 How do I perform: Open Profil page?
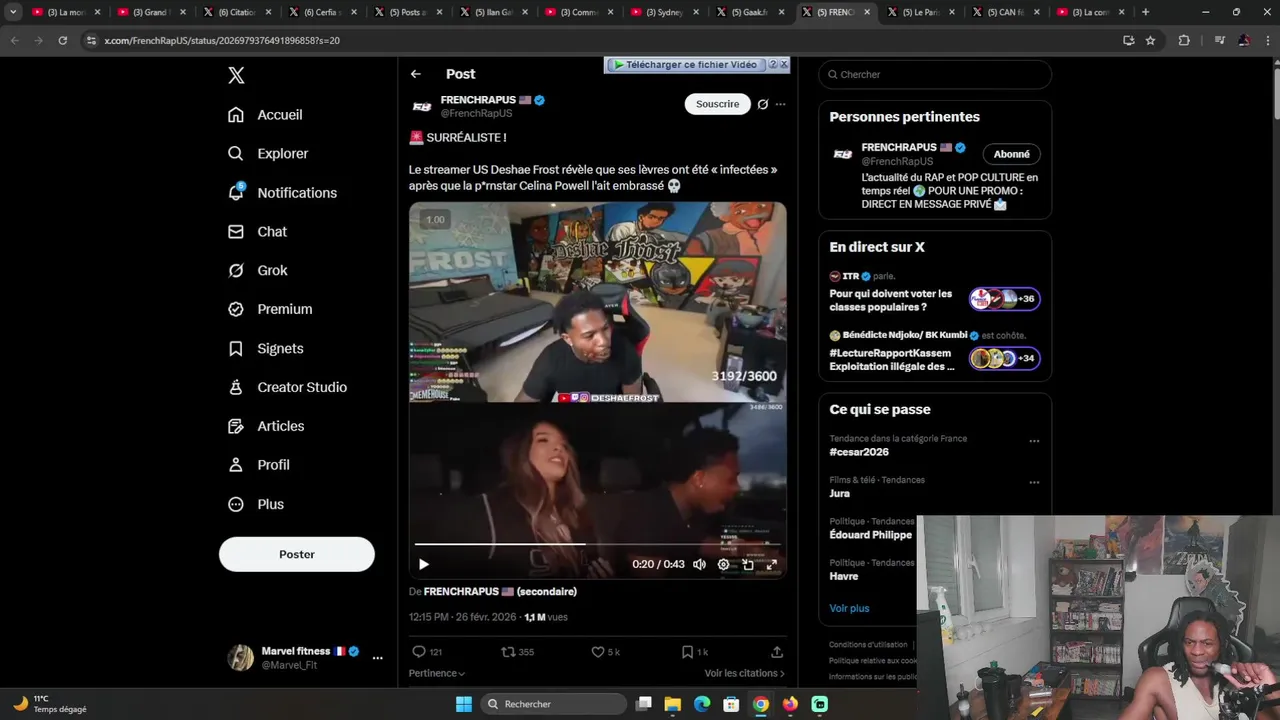click(258, 466)
